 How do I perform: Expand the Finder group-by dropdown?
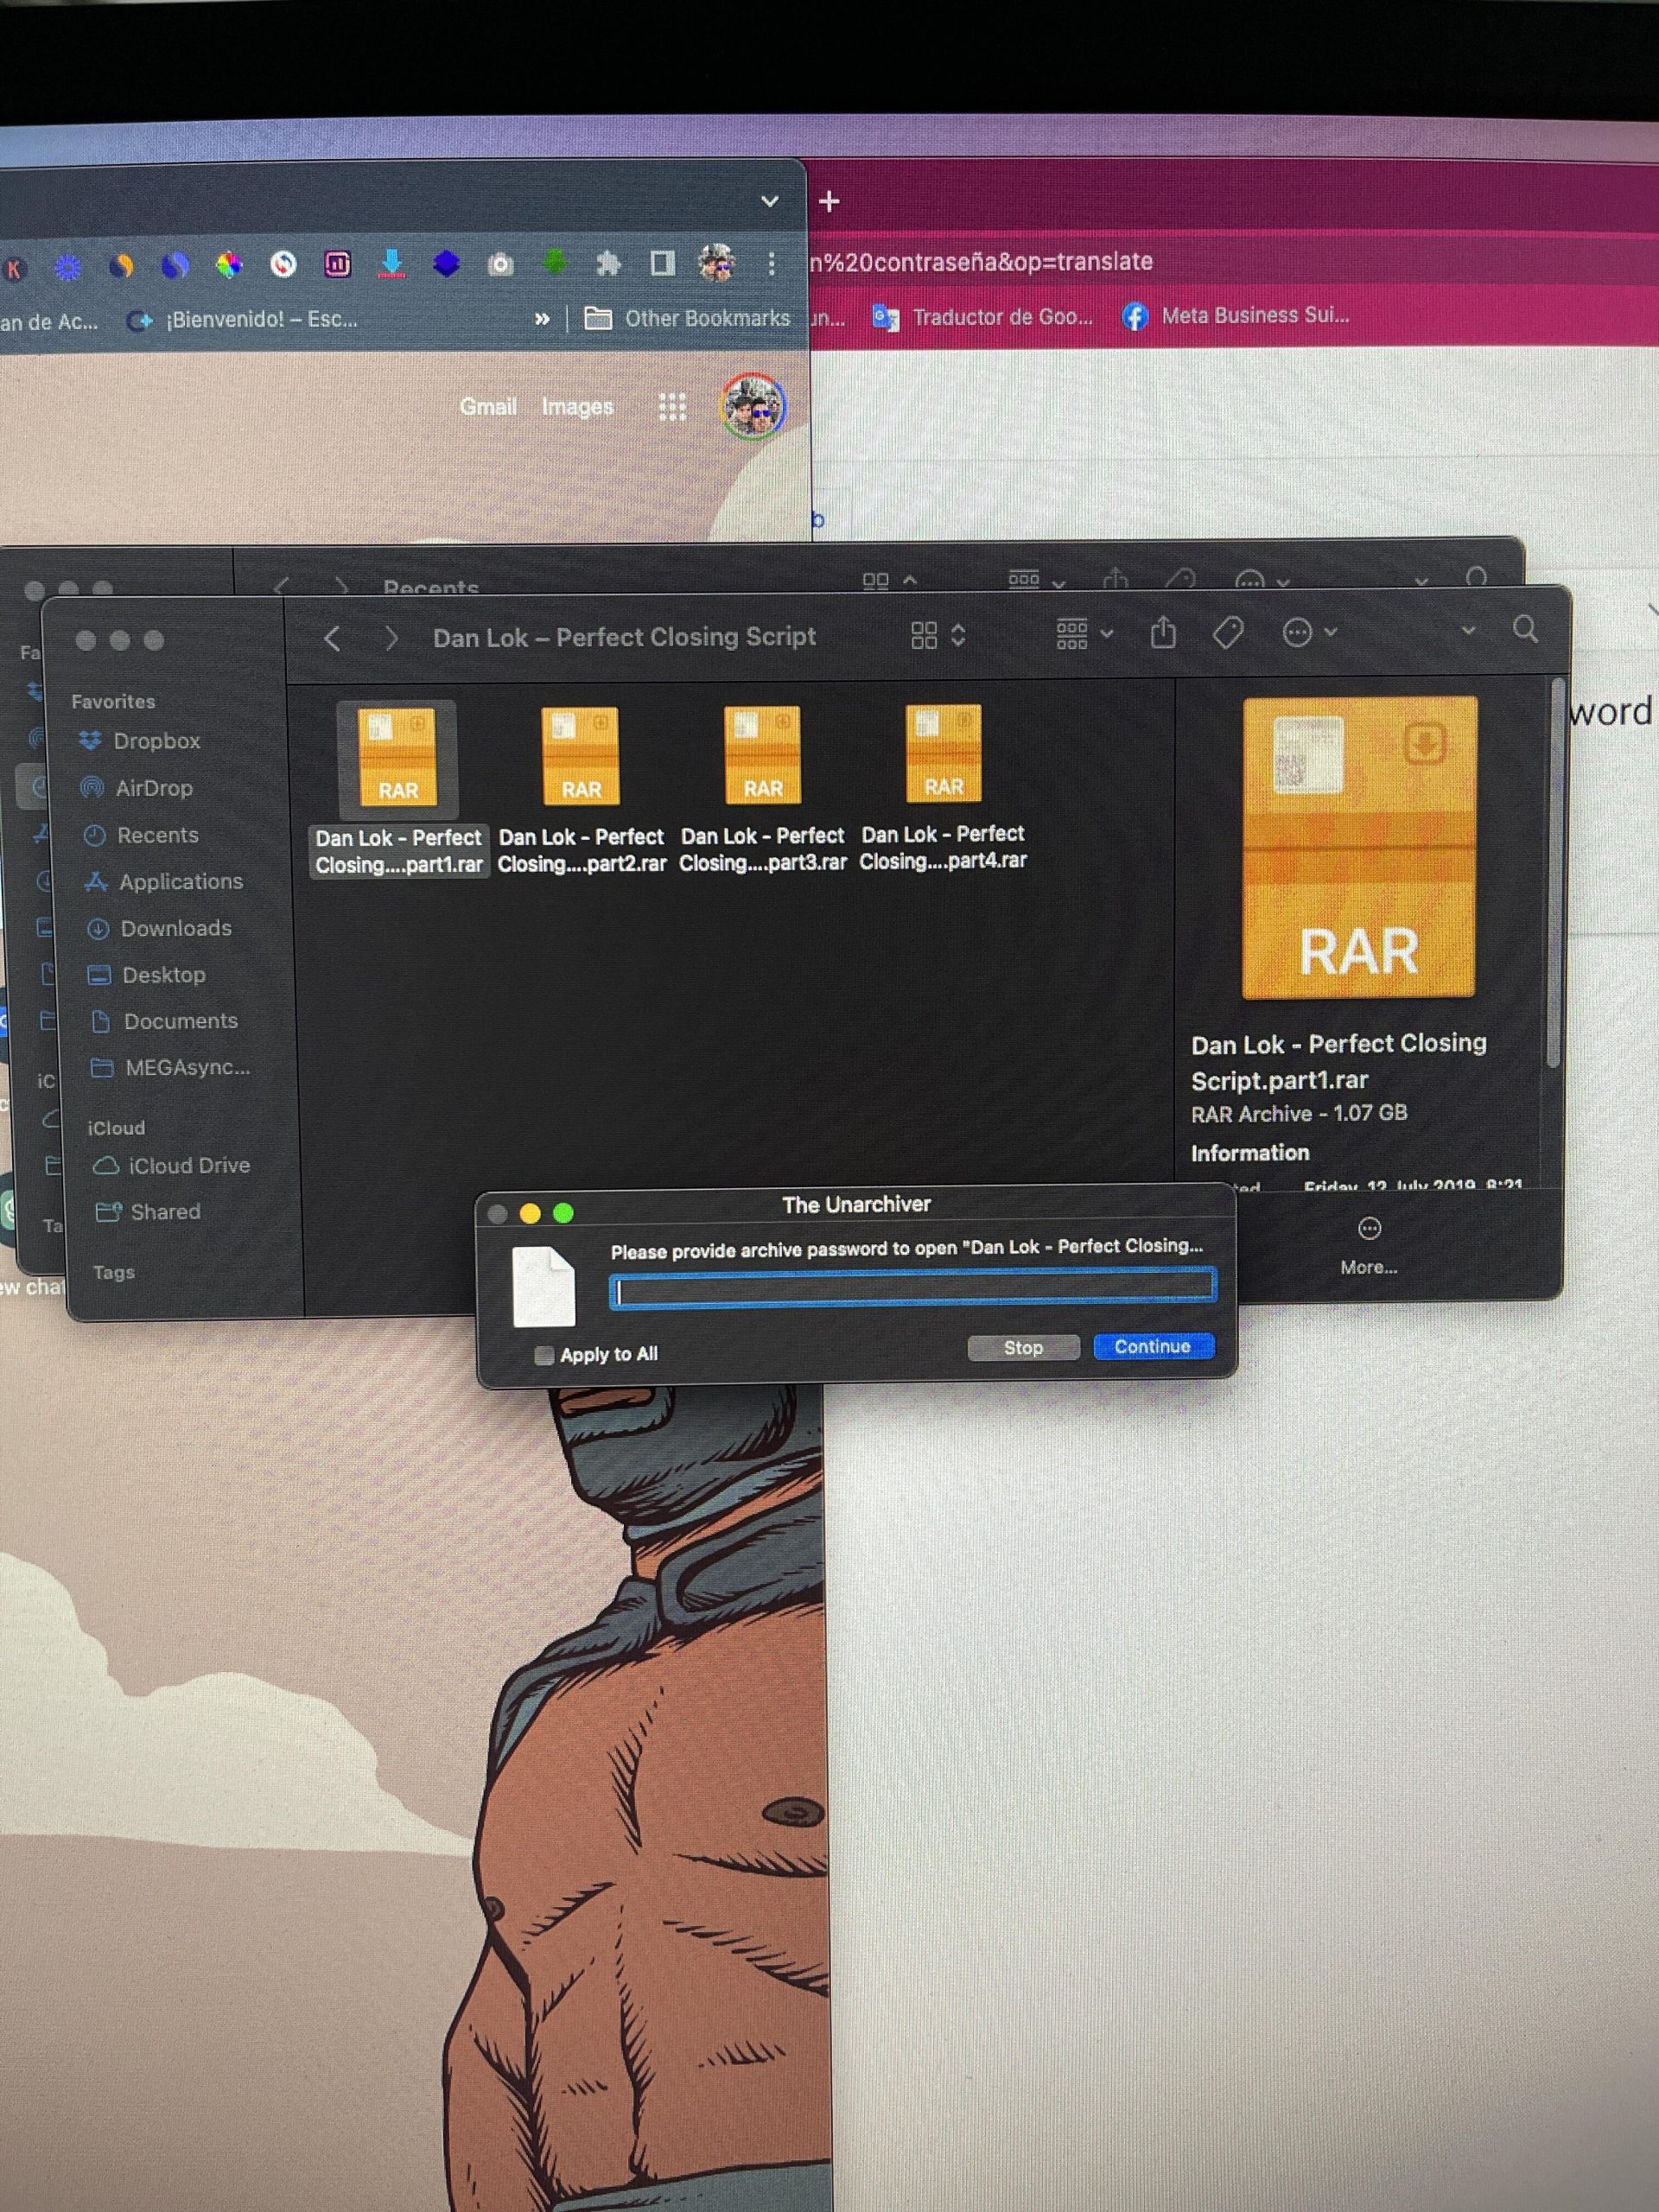pos(1084,633)
